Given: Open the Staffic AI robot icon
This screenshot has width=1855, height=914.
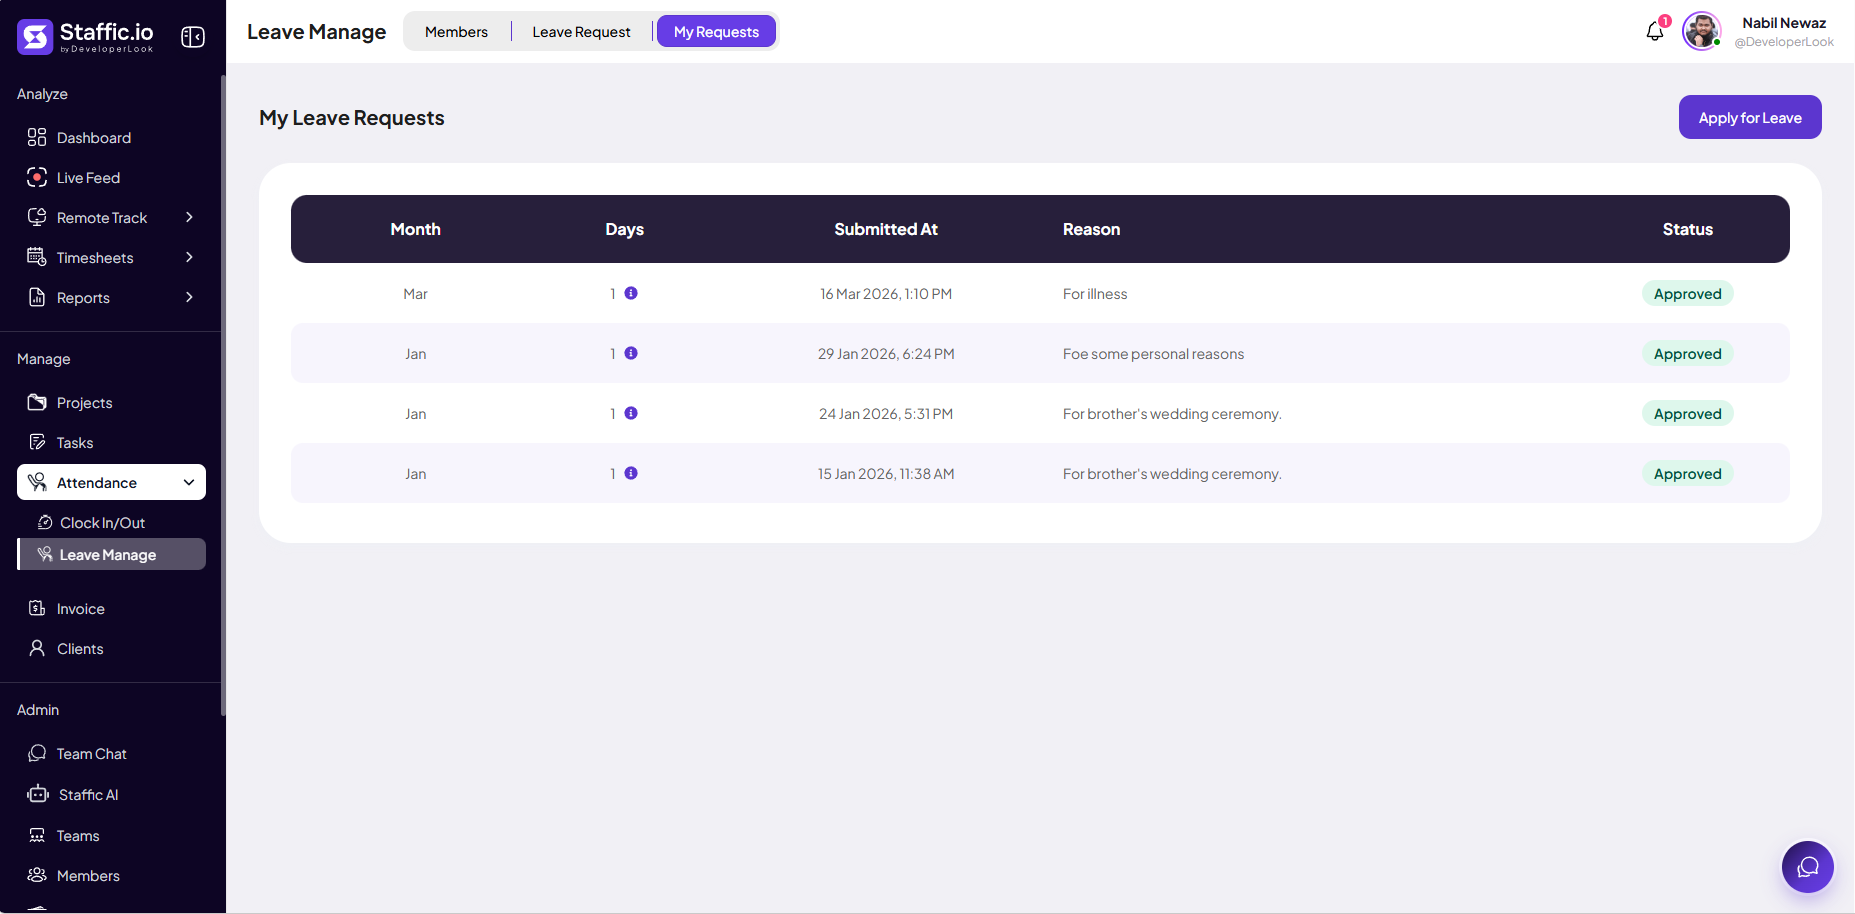Looking at the screenshot, I should [38, 794].
